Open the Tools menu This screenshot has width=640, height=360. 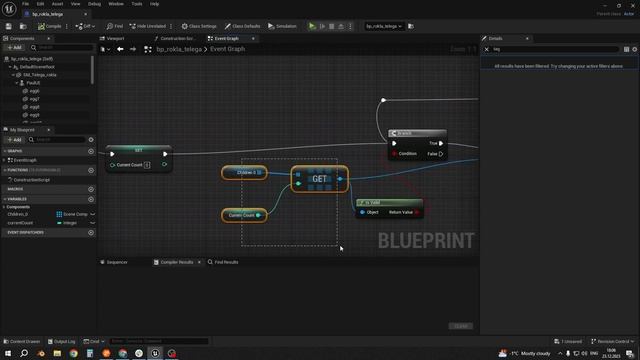click(137, 4)
